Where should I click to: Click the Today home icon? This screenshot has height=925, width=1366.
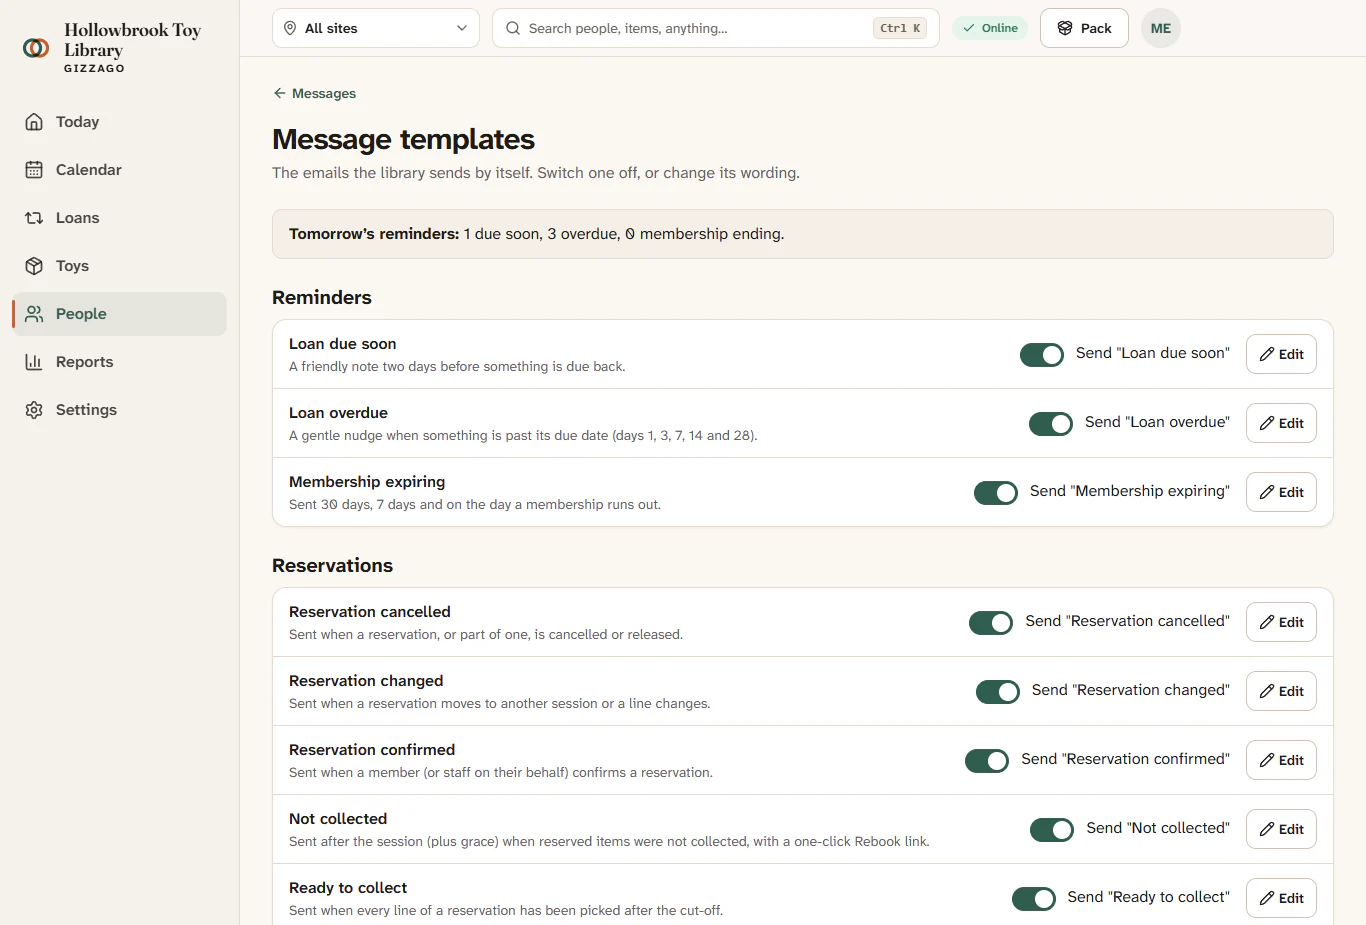pyautogui.click(x=34, y=122)
